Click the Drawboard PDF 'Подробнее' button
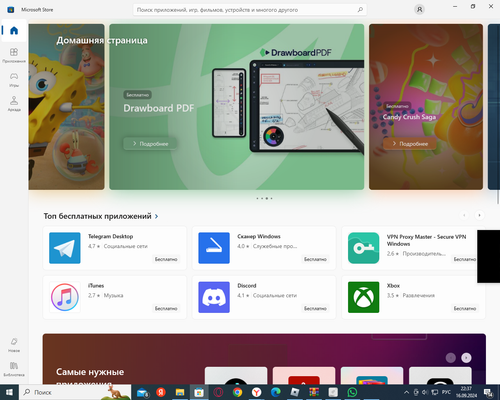 pos(150,144)
